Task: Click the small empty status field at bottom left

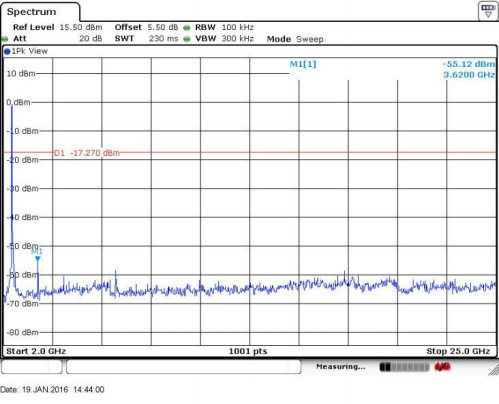Action: point(32,367)
